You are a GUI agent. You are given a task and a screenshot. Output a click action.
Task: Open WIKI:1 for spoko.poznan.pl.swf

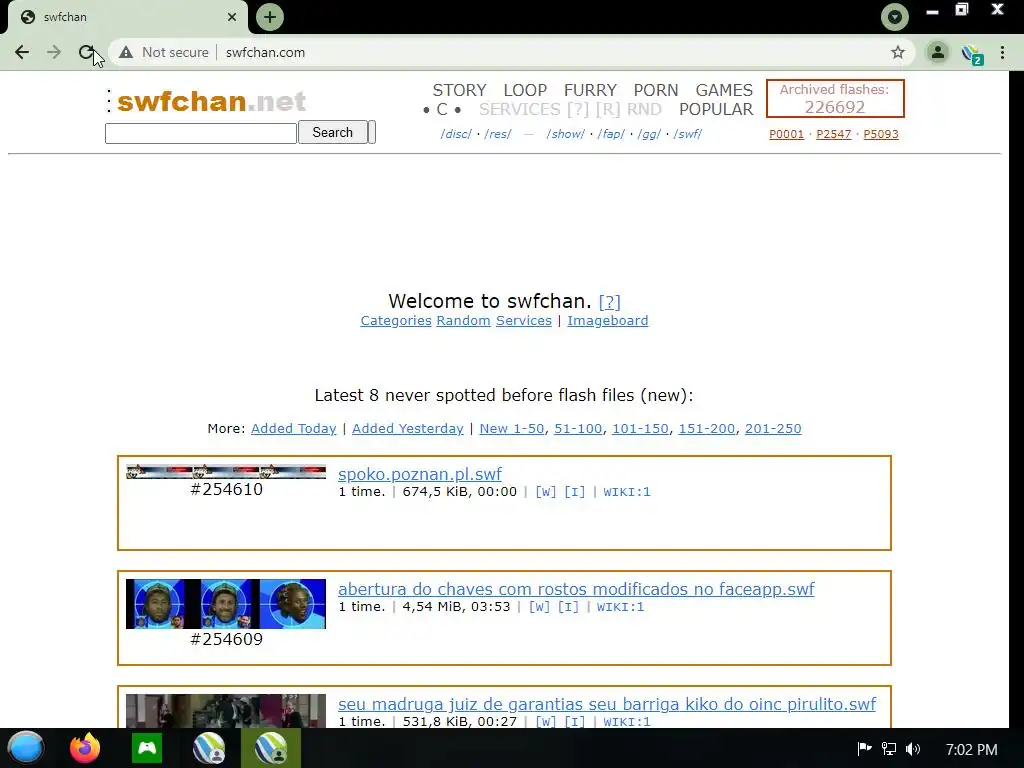[627, 492]
